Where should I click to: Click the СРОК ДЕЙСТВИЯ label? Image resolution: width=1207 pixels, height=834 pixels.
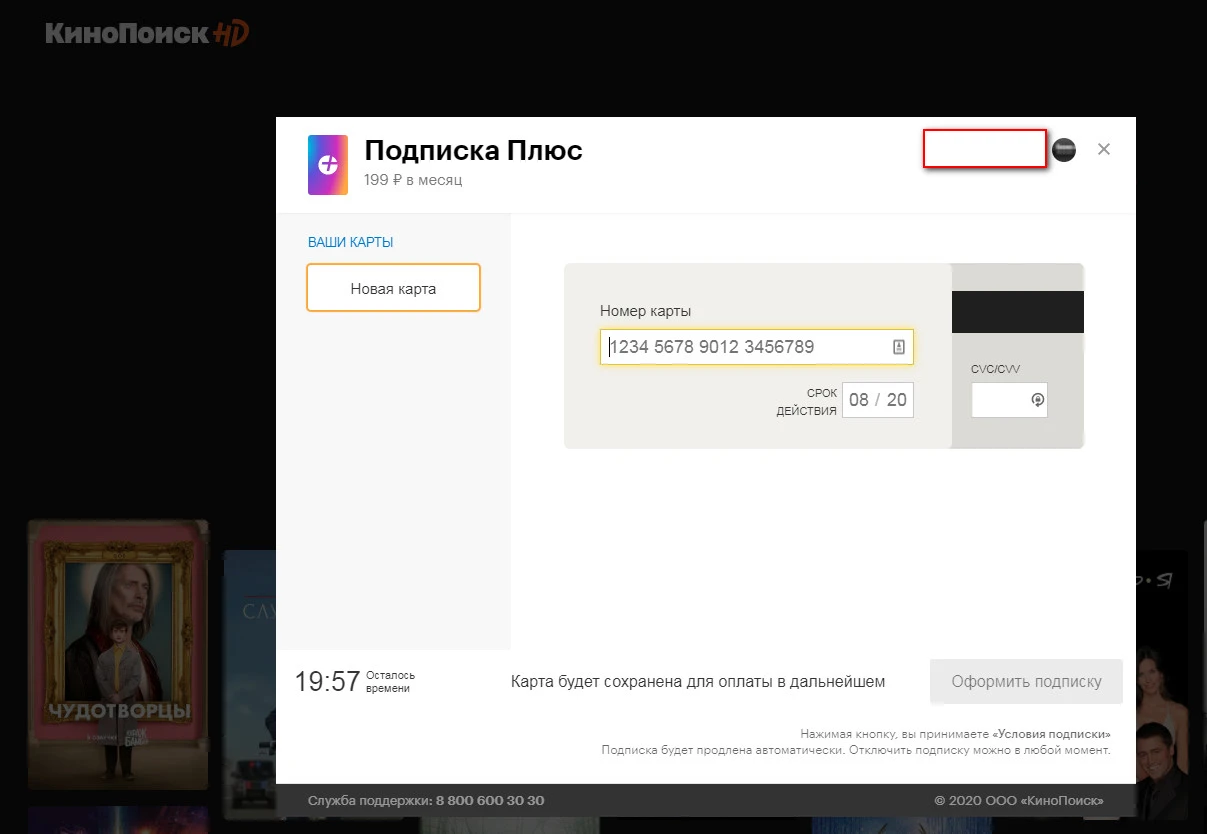pyautogui.click(x=806, y=402)
